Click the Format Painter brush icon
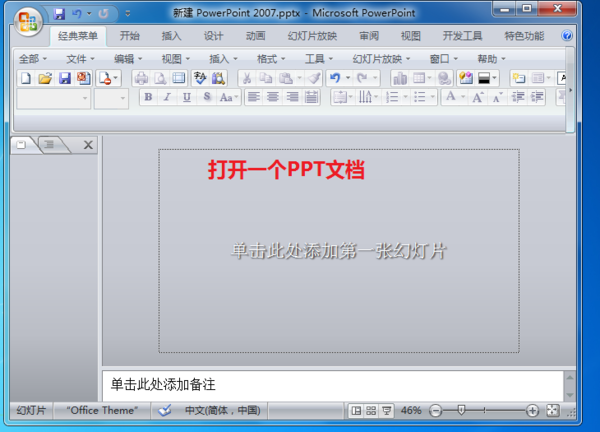Screen dimensions: 600x432 tap(314, 78)
